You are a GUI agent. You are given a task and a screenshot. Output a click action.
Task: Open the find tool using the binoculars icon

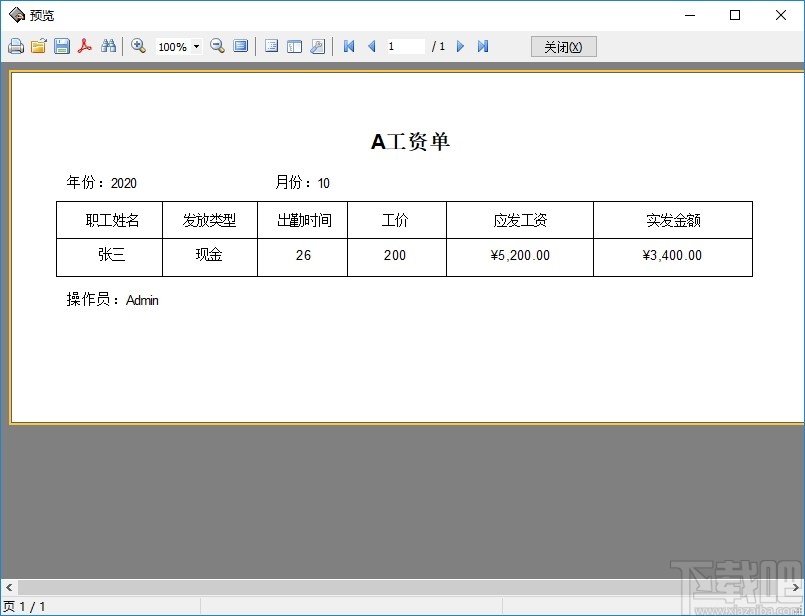click(x=108, y=46)
